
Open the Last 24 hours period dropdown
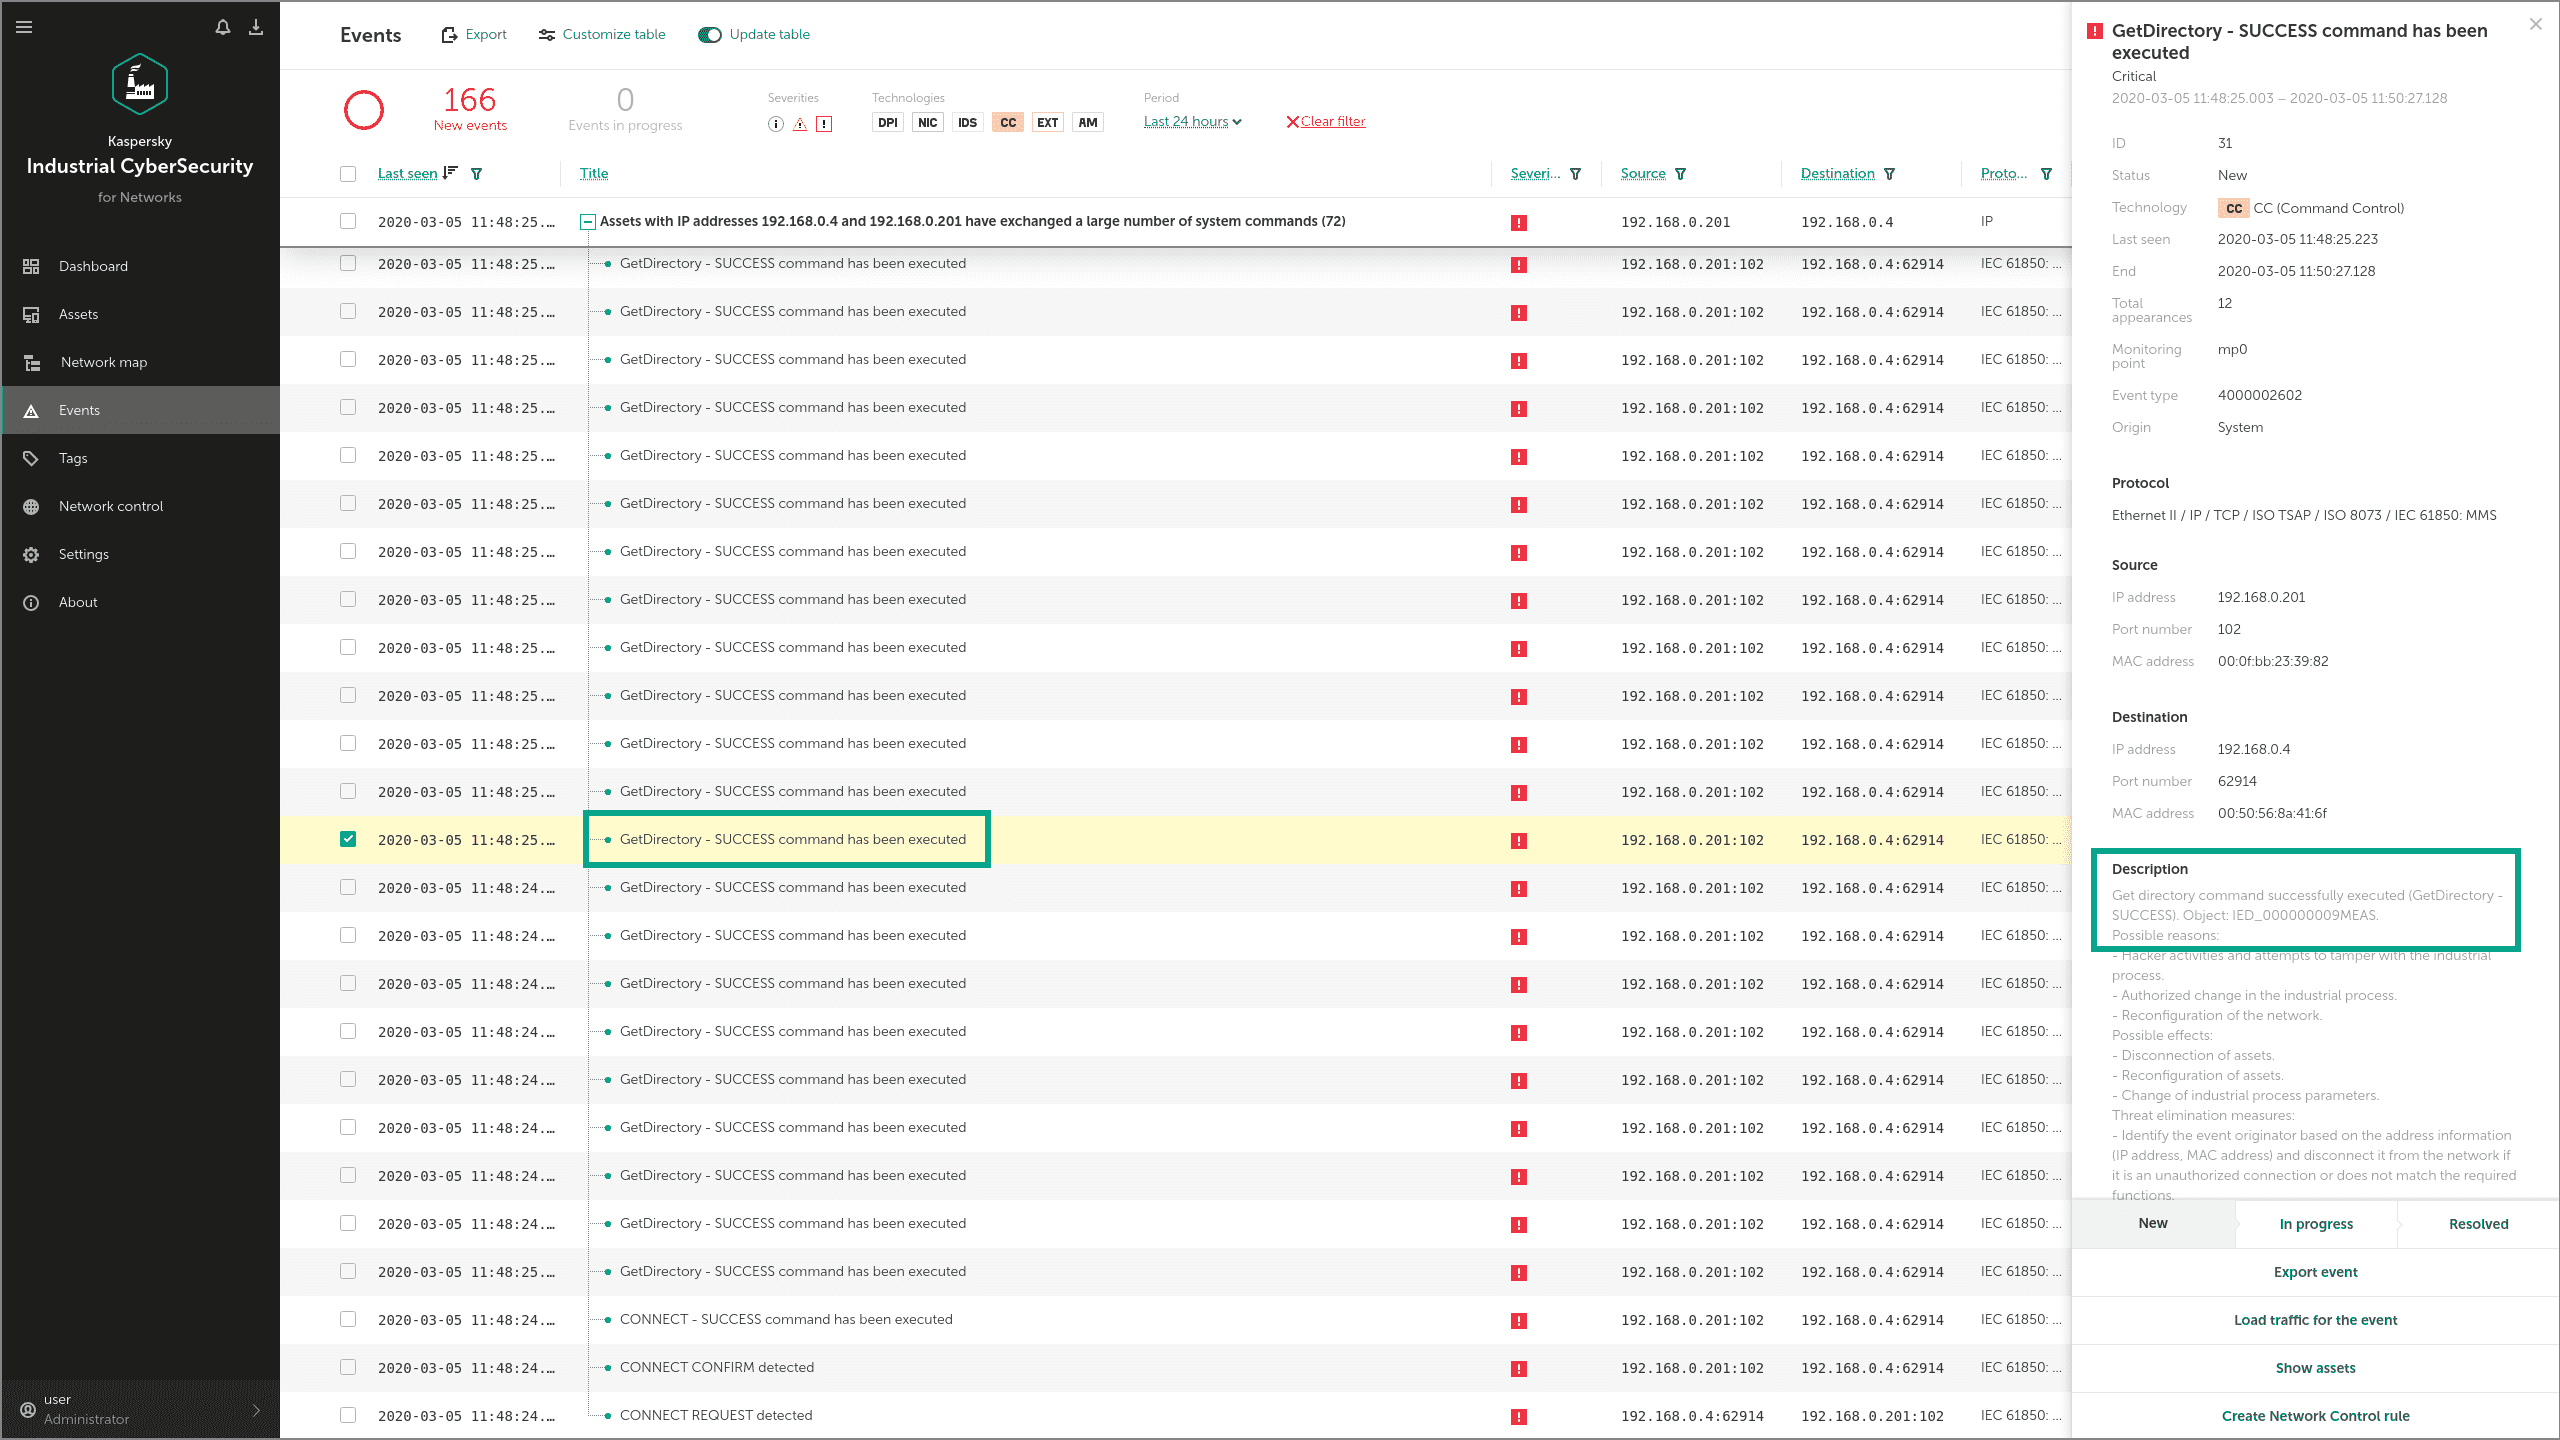(x=1192, y=122)
